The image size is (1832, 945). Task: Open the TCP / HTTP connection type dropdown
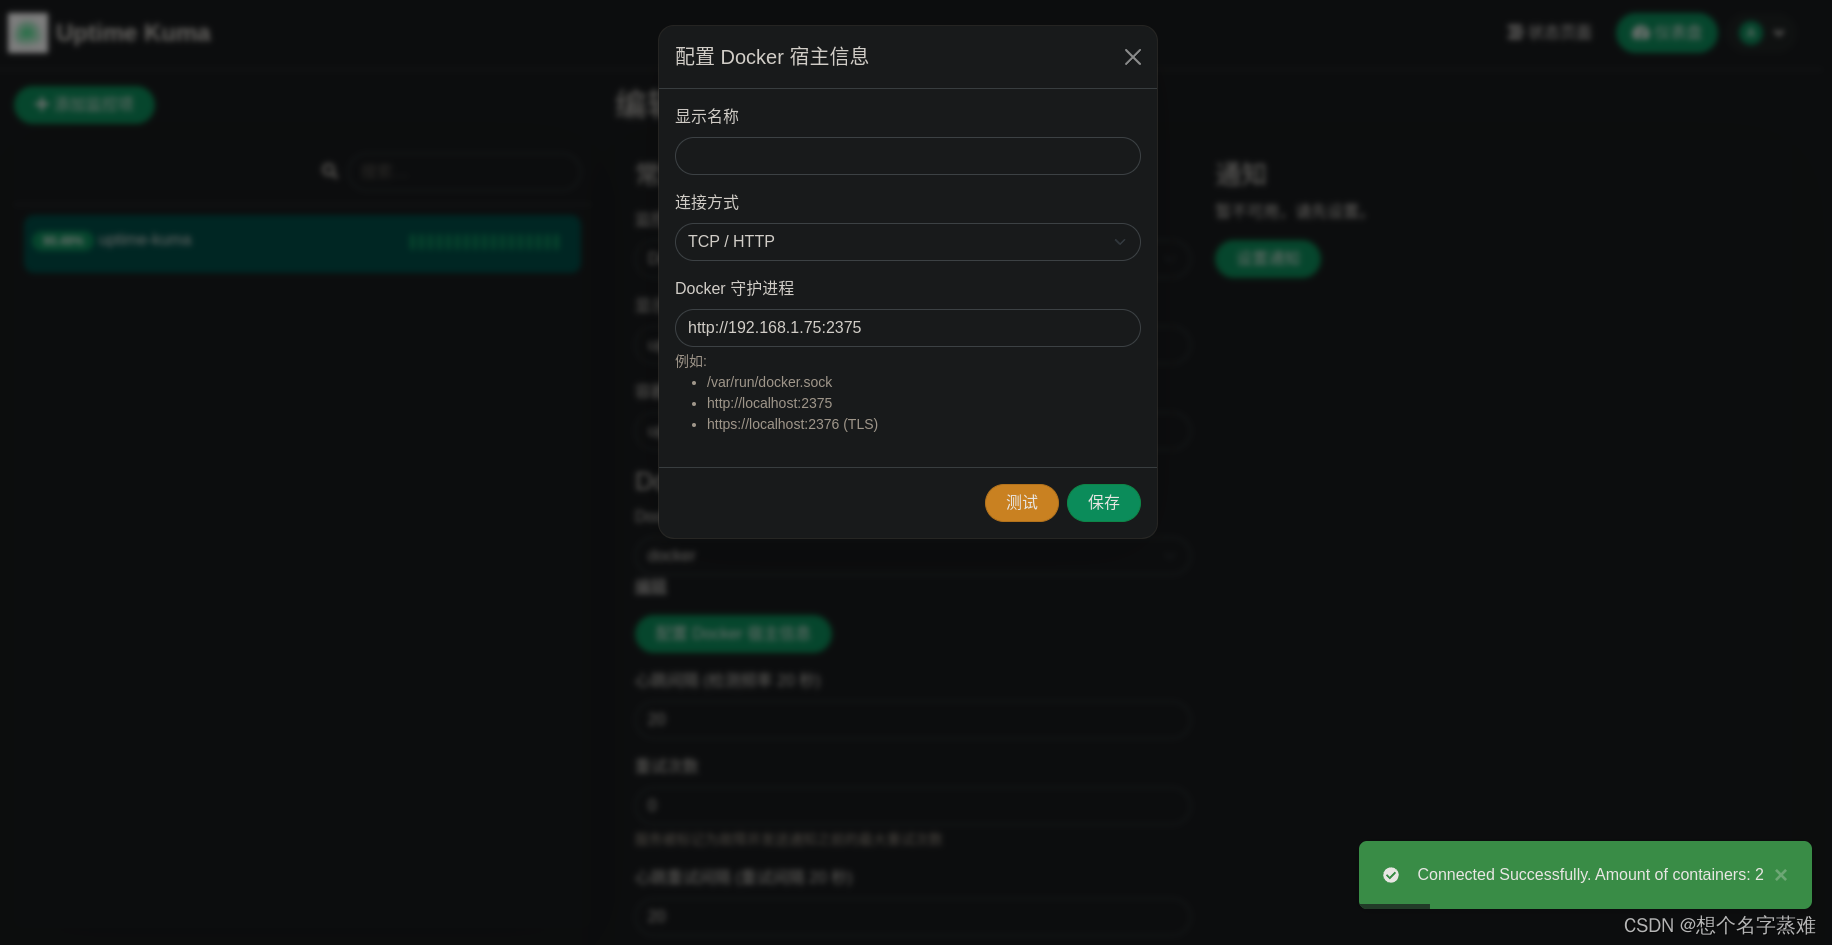click(x=907, y=242)
